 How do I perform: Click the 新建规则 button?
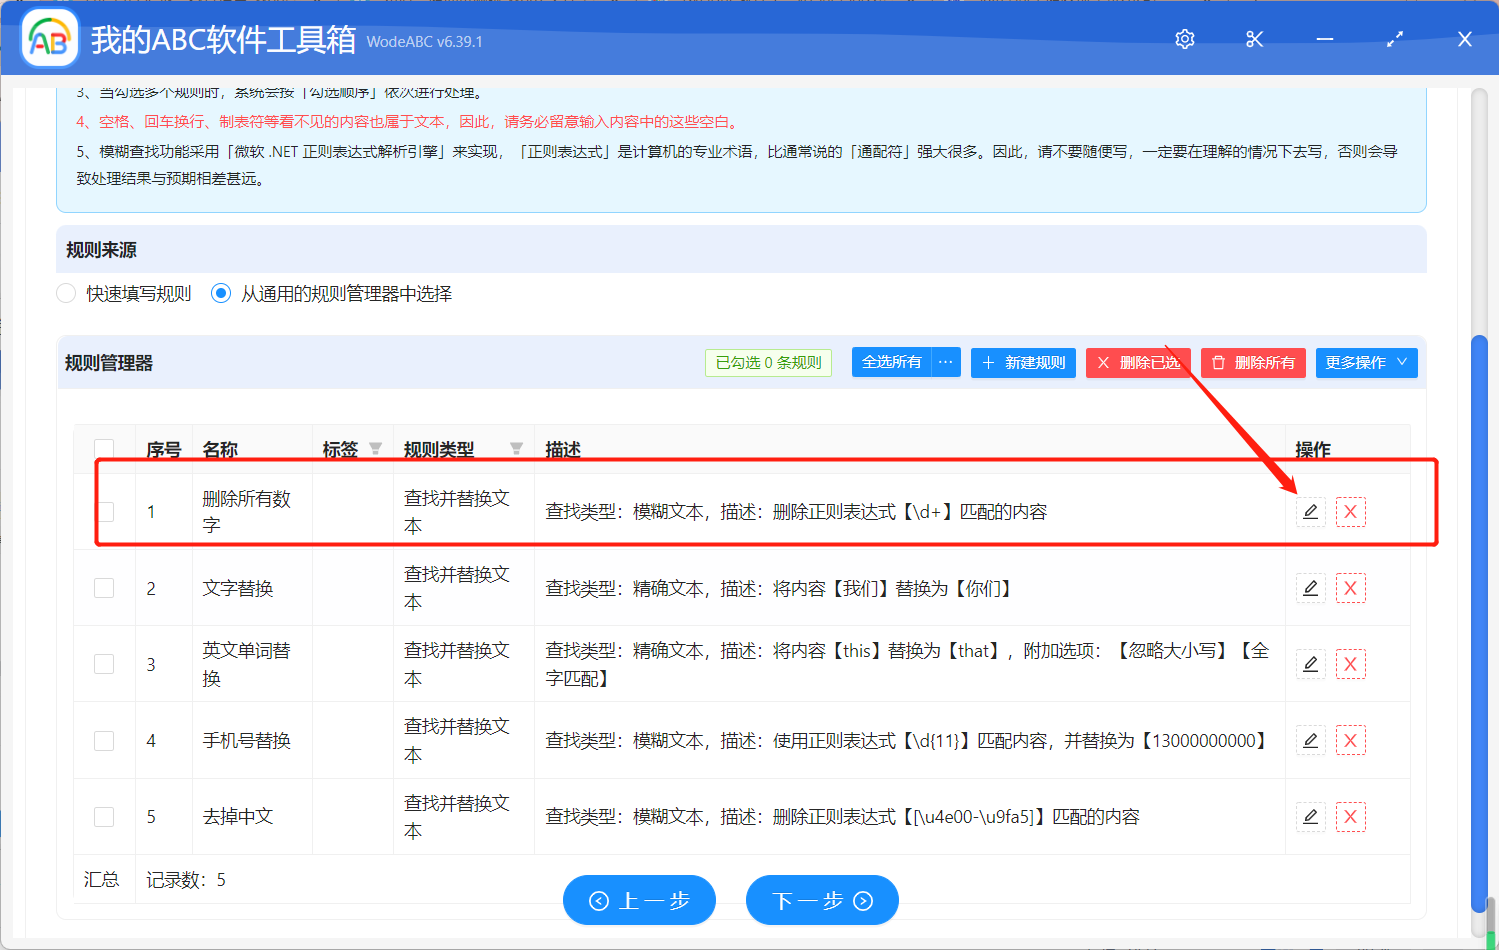tap(1023, 362)
